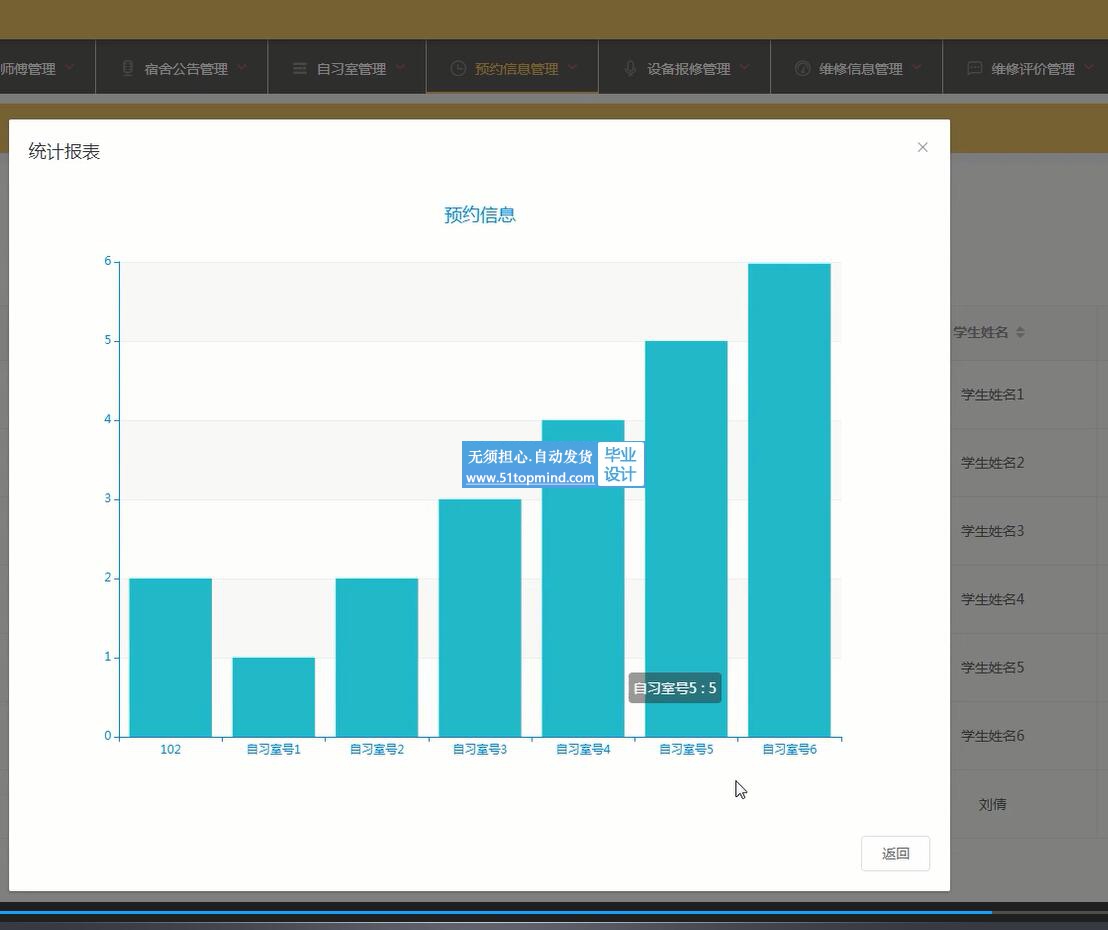Click the 预约信息管理 clock icon
1108x930 pixels.
[x=458, y=68]
